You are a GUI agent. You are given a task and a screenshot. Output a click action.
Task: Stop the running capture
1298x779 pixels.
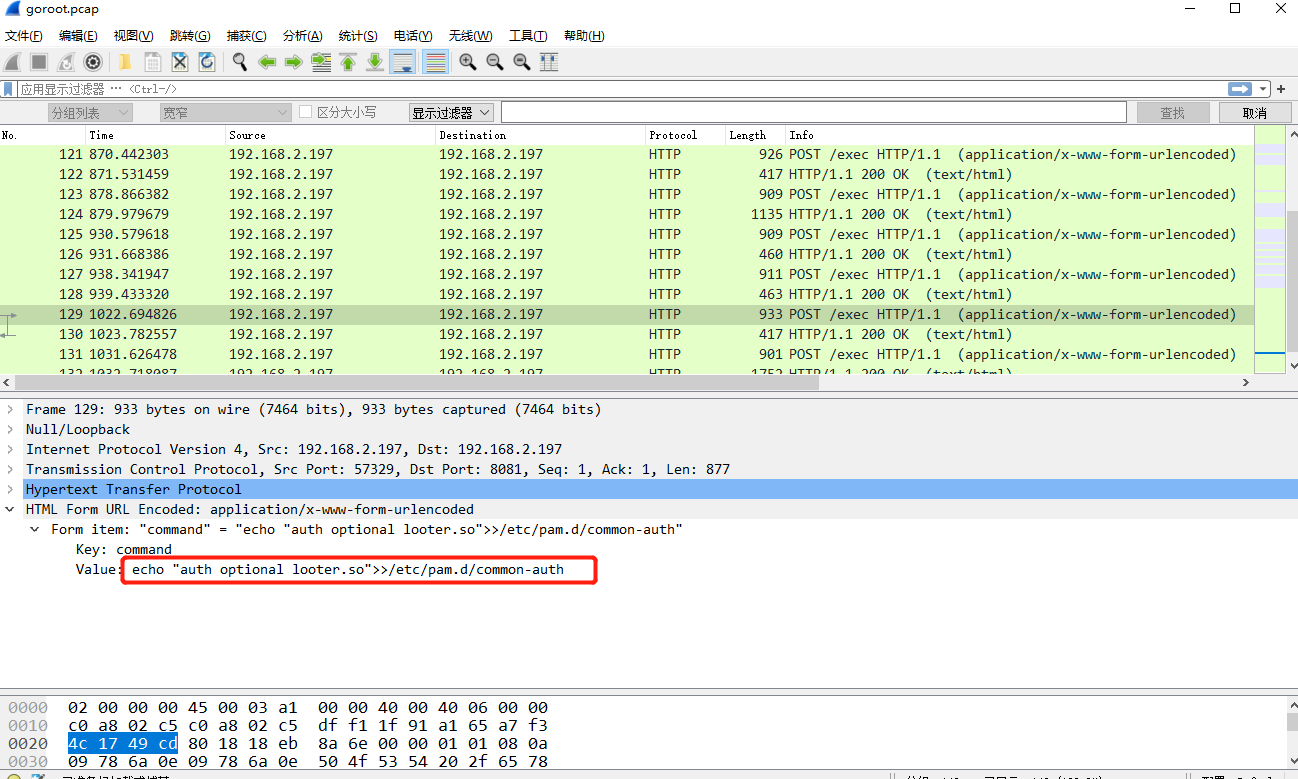pyautogui.click(x=39, y=62)
